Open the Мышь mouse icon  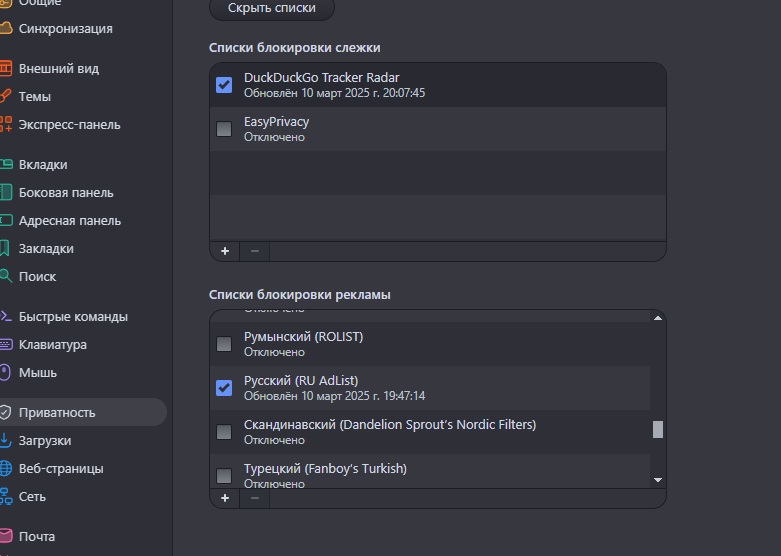click(4, 372)
